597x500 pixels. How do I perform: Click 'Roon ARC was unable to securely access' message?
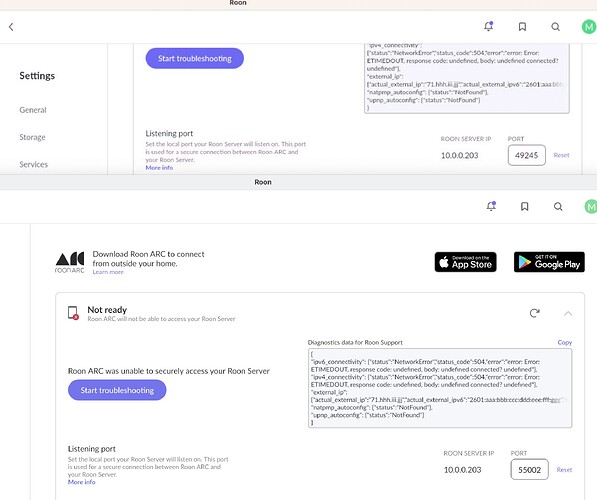(169, 371)
